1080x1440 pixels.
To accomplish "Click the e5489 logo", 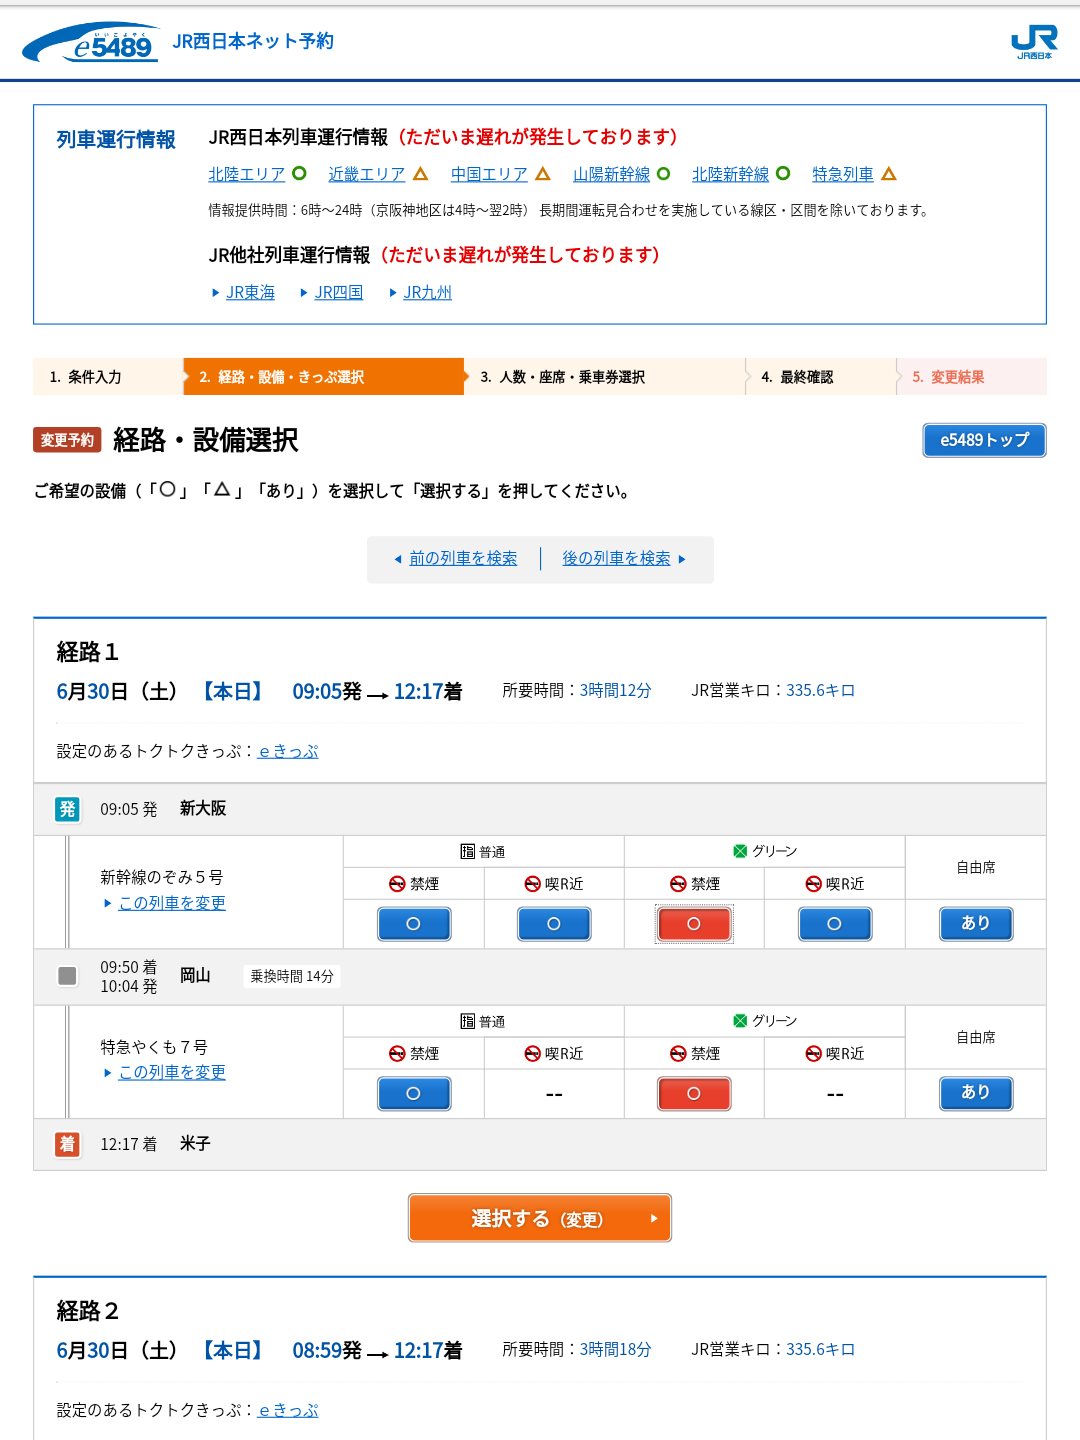I will pyautogui.click(x=92, y=43).
